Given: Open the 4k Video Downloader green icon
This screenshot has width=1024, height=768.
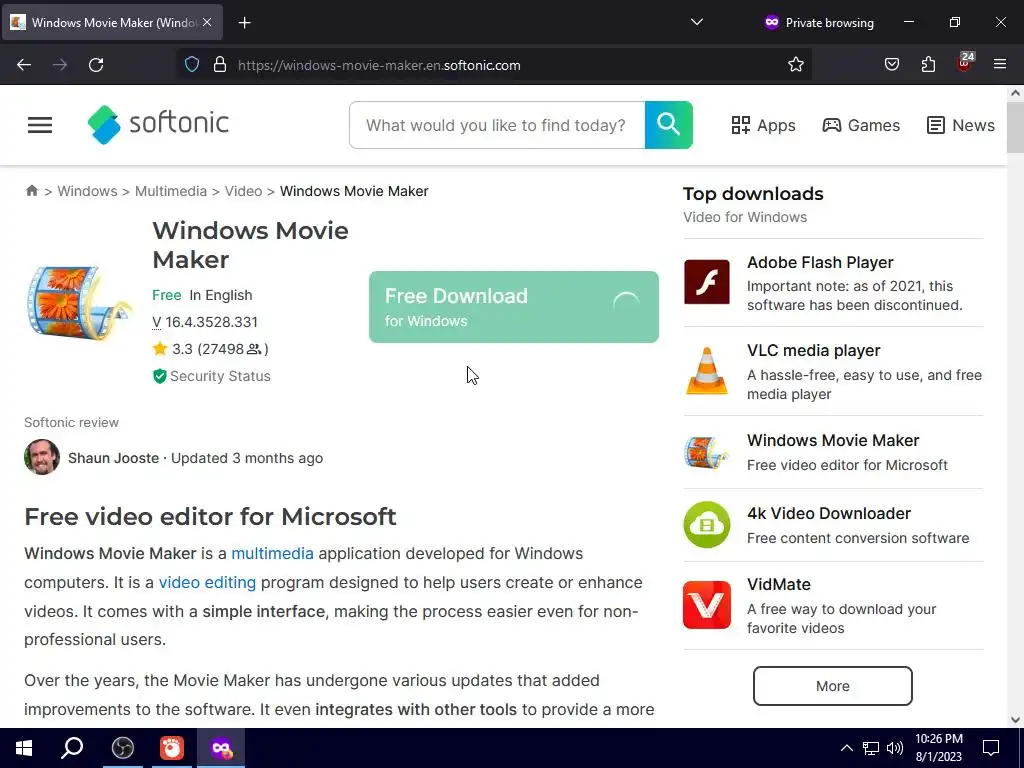Looking at the screenshot, I should coord(707,524).
